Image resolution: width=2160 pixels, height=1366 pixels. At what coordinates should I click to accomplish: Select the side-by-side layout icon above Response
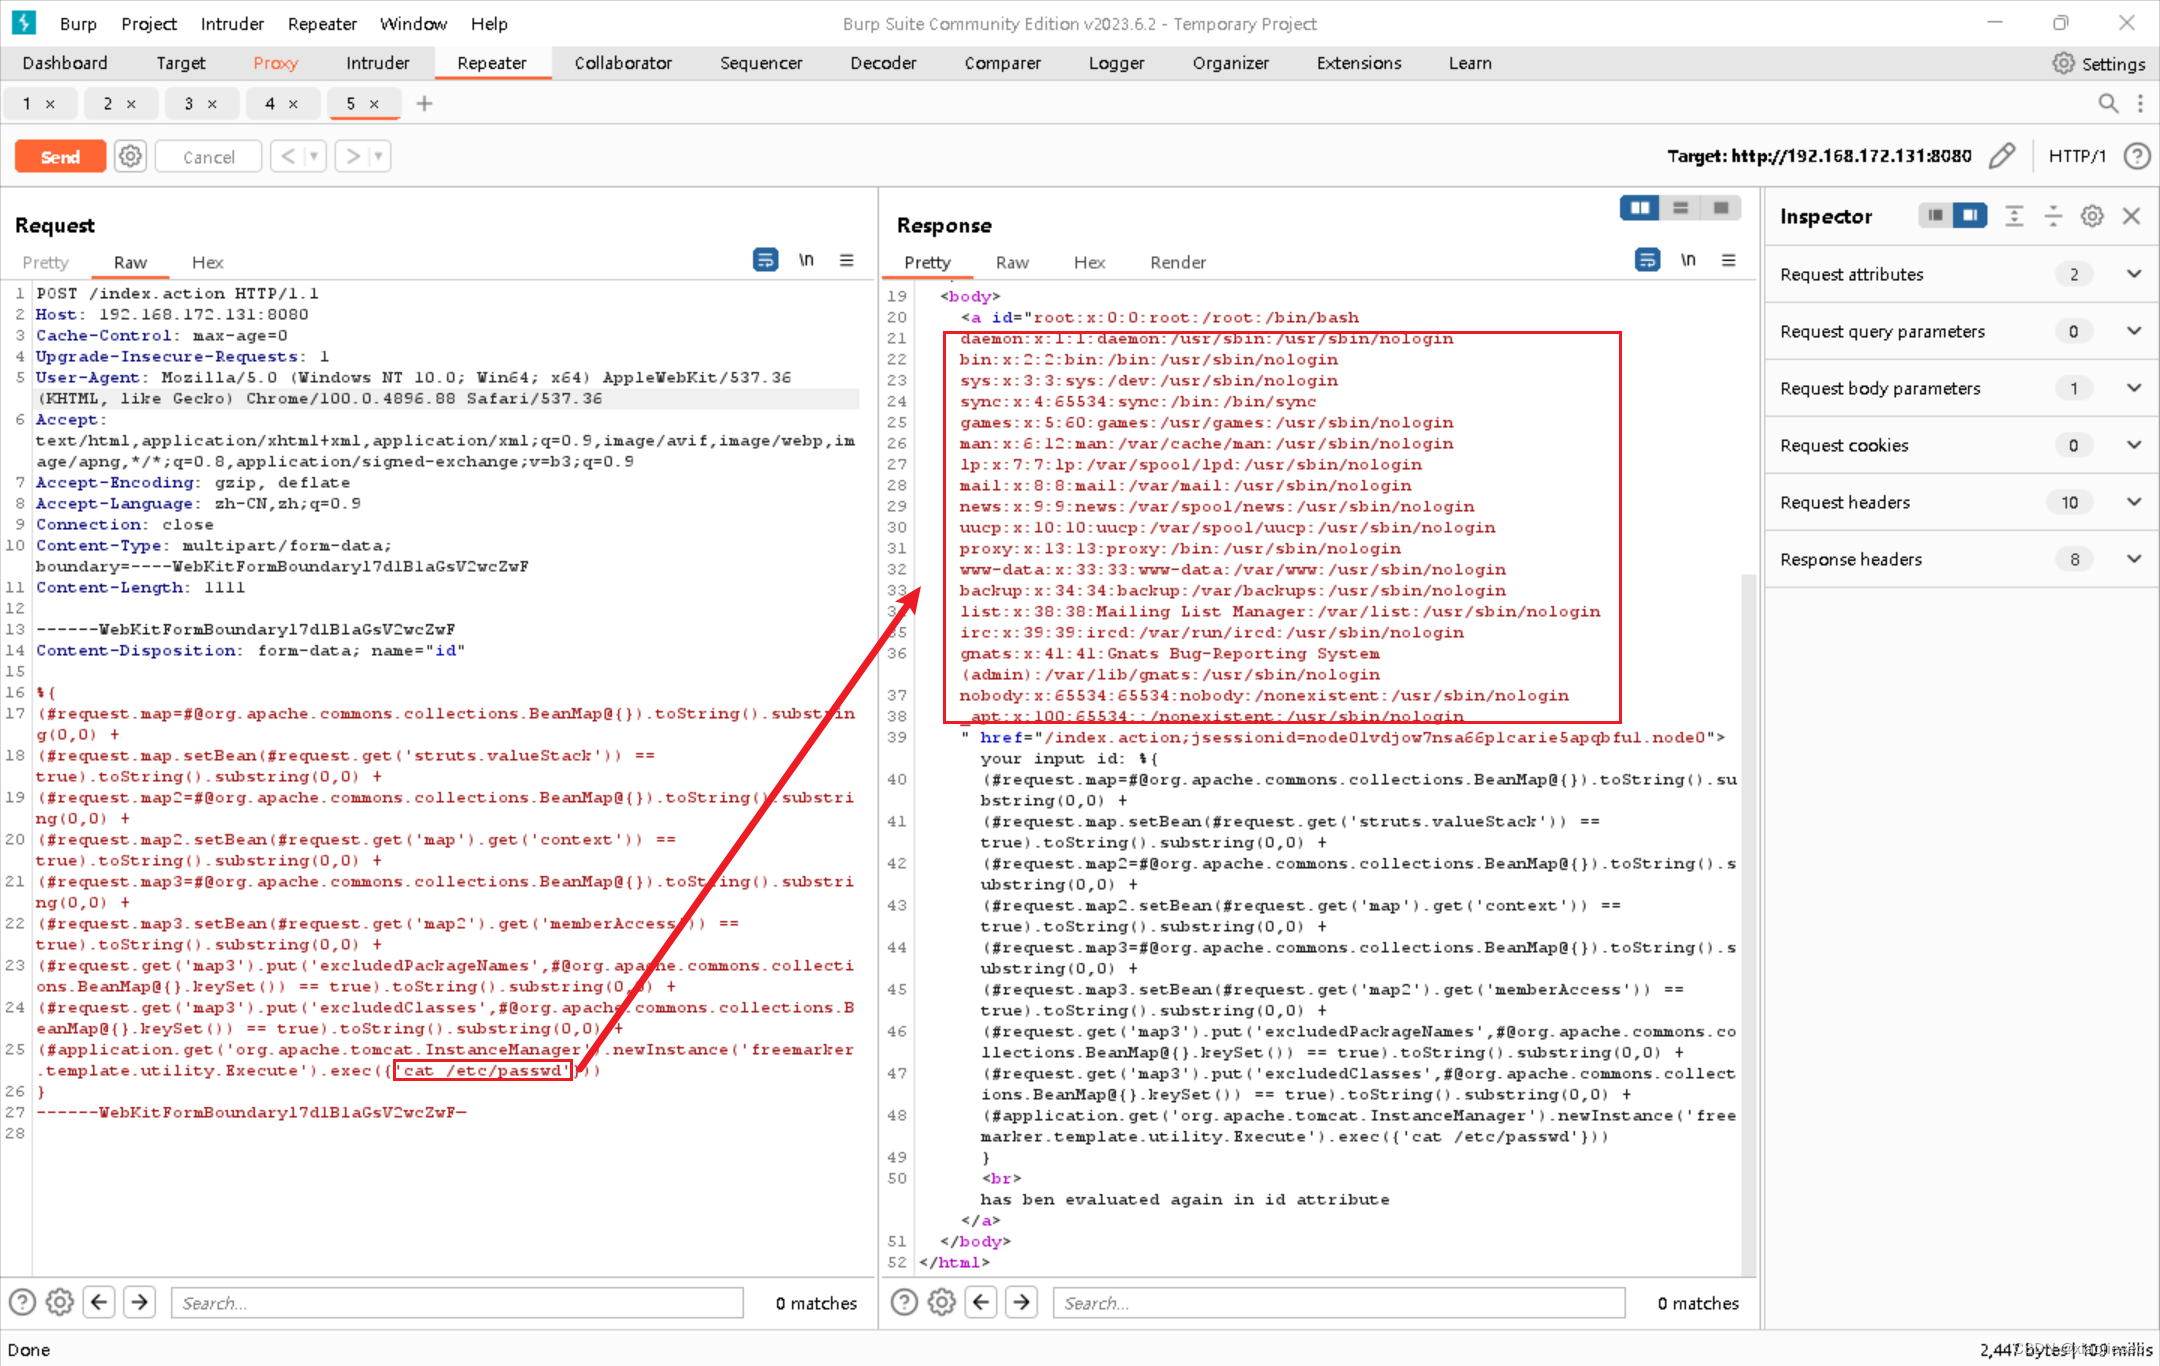(1639, 208)
